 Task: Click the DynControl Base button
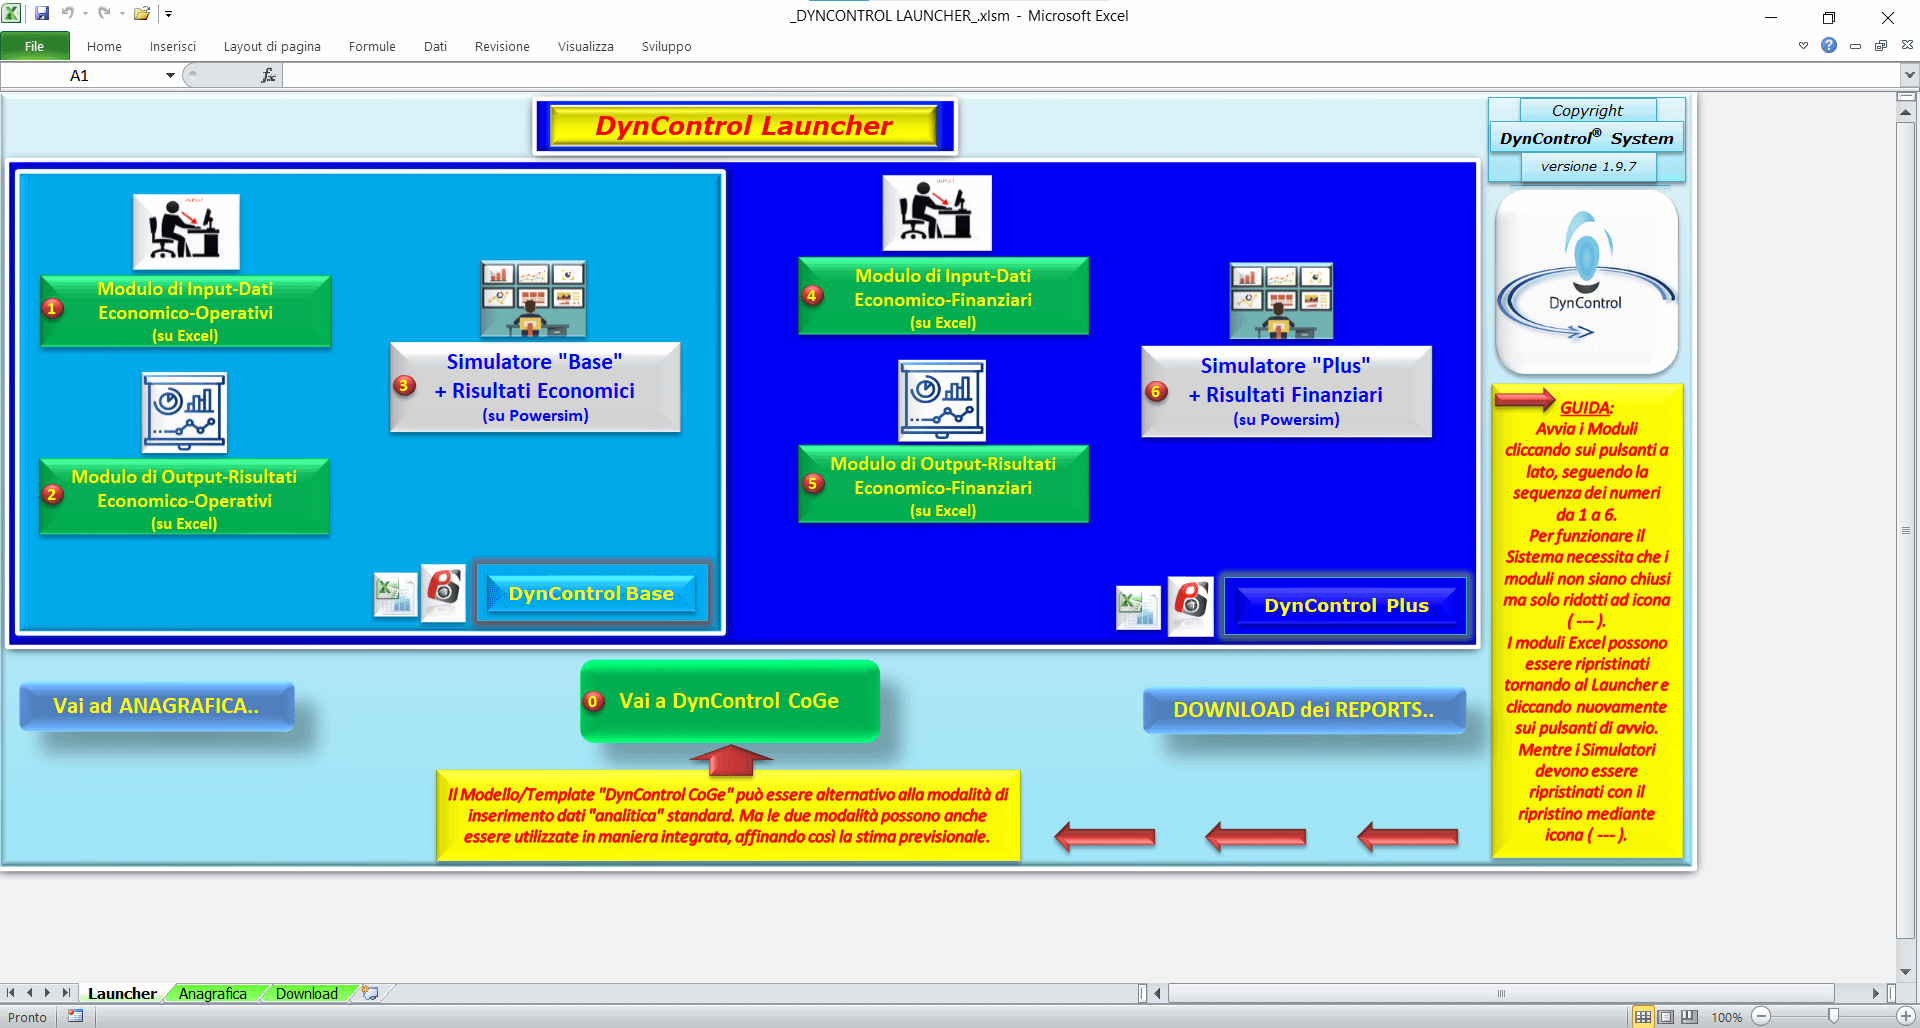click(591, 593)
